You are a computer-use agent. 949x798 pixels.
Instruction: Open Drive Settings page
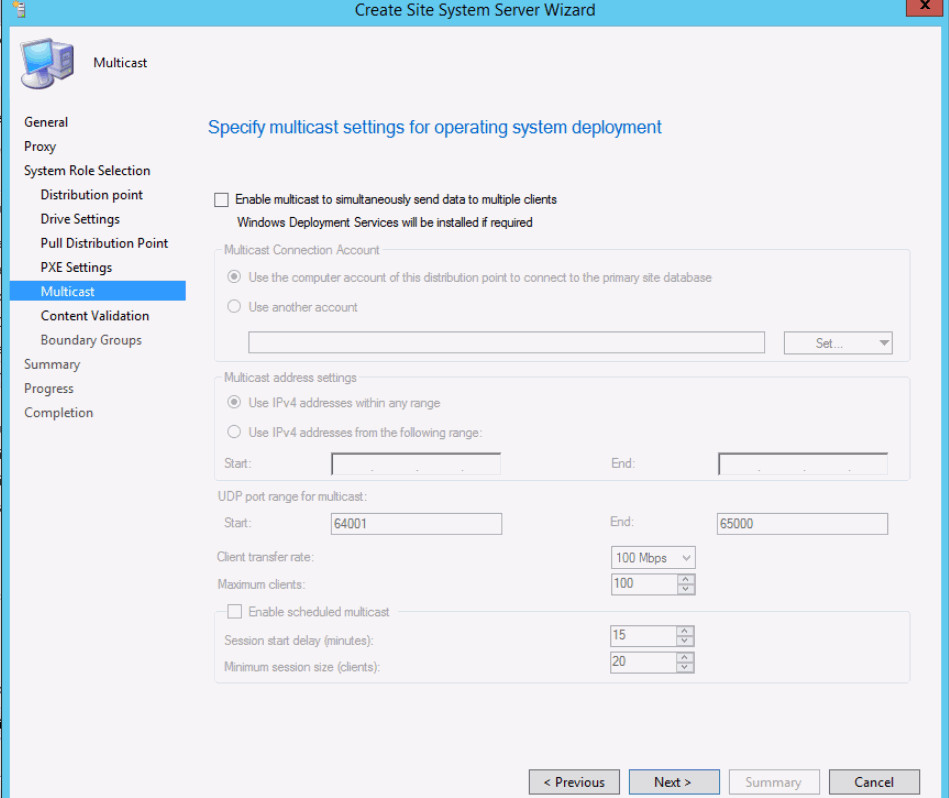coord(80,219)
